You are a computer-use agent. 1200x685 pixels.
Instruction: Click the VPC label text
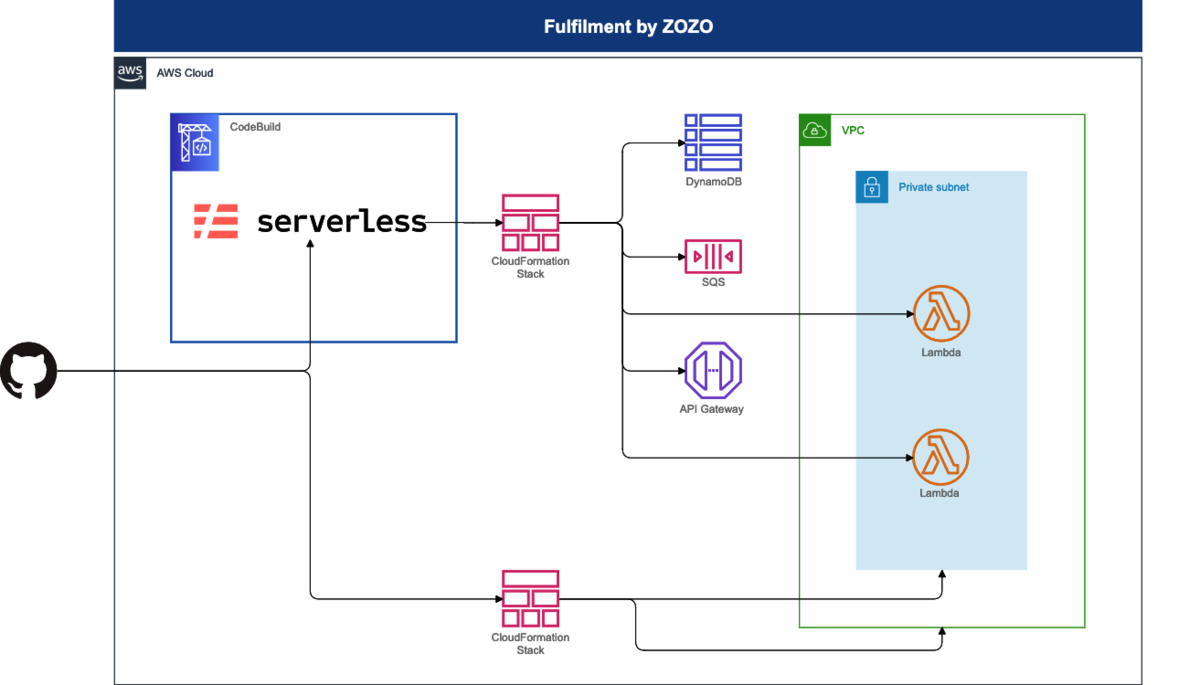click(853, 130)
